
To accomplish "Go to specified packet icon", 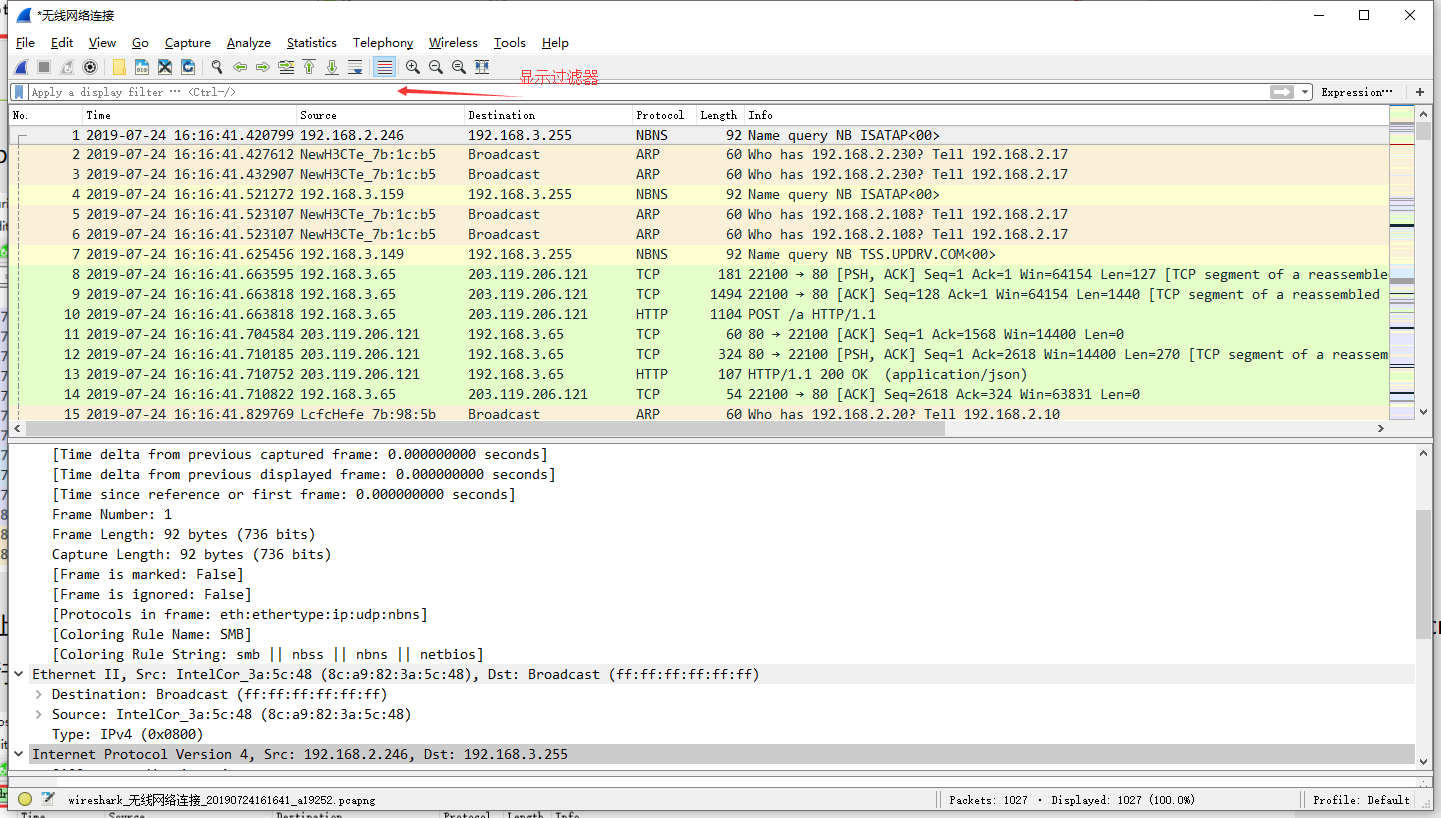I will point(286,67).
